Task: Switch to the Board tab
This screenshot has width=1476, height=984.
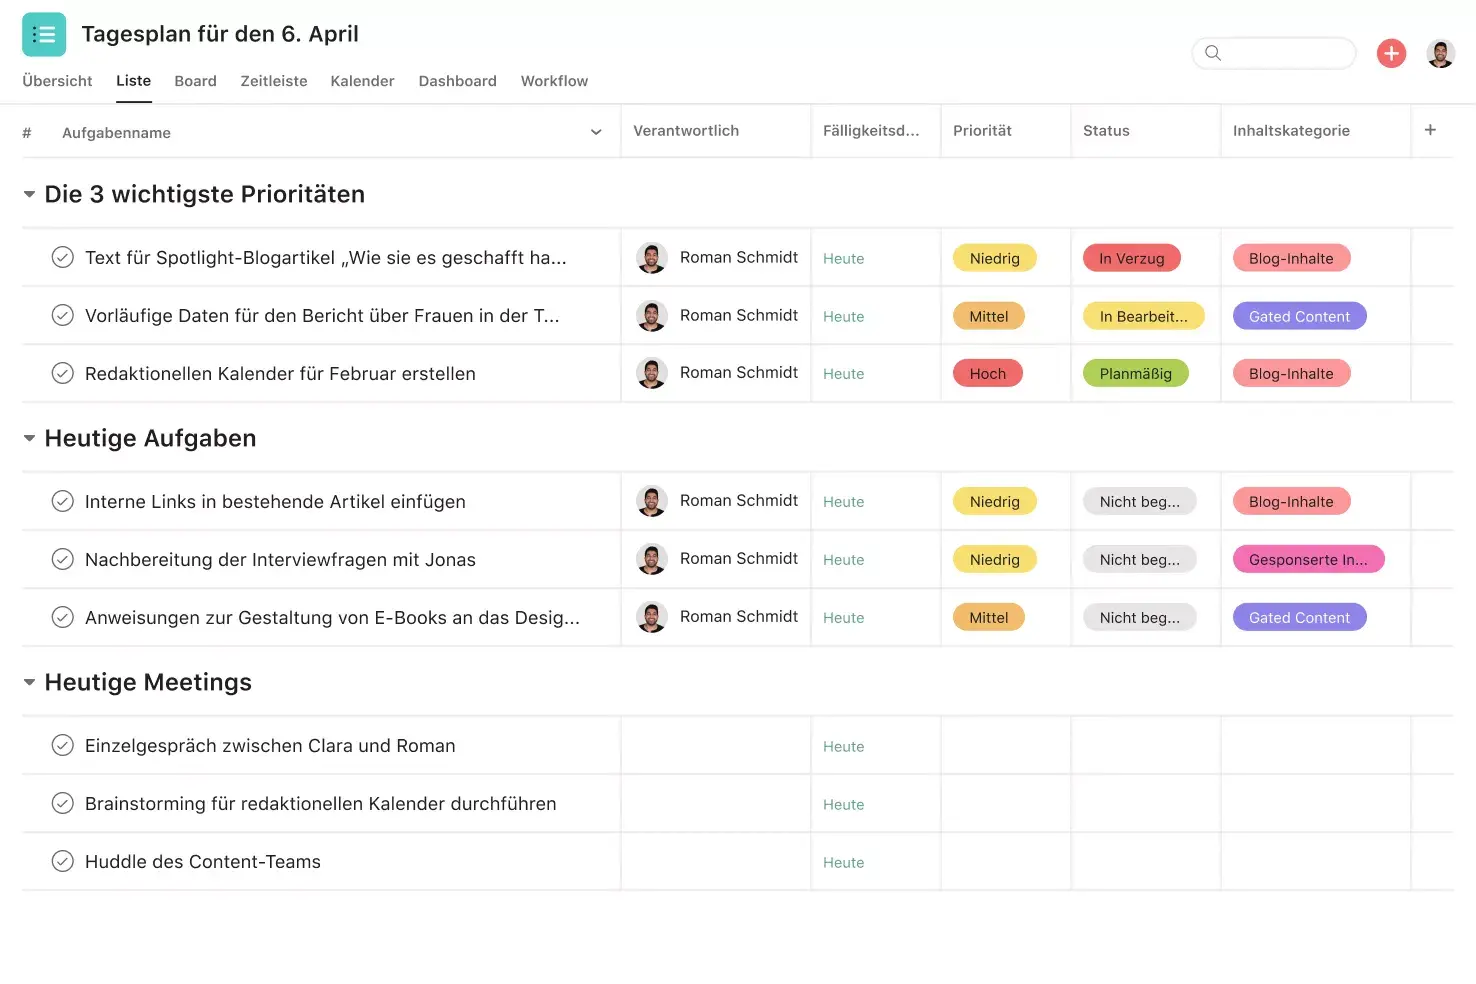Action: point(195,81)
